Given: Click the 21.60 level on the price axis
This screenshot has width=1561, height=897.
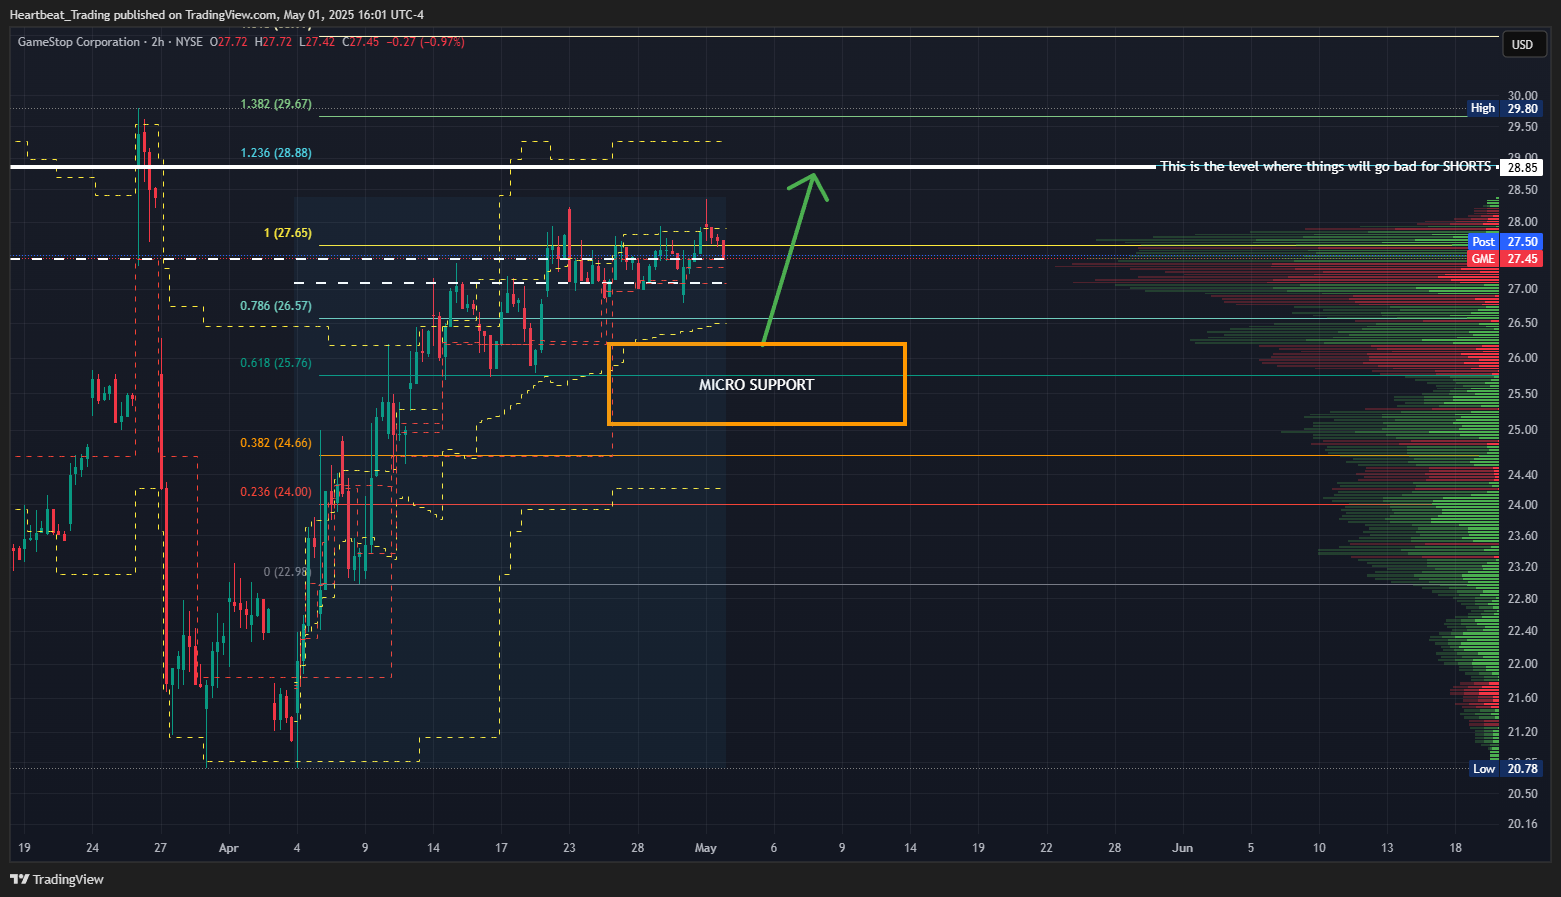Looking at the screenshot, I should [x=1523, y=698].
